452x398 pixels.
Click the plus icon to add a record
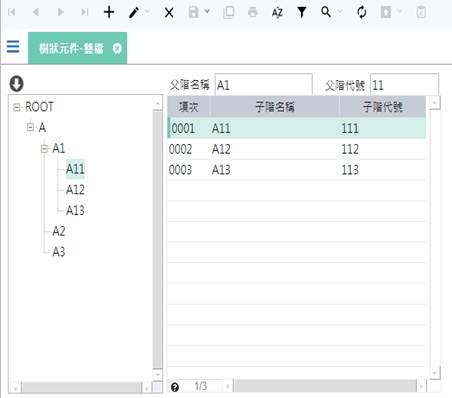pos(109,12)
